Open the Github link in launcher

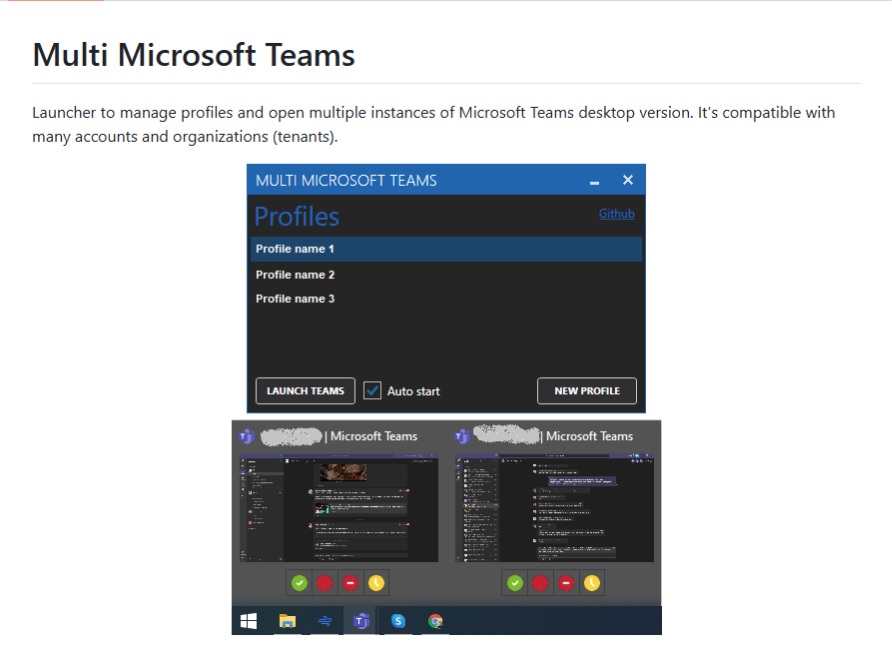[x=617, y=213]
